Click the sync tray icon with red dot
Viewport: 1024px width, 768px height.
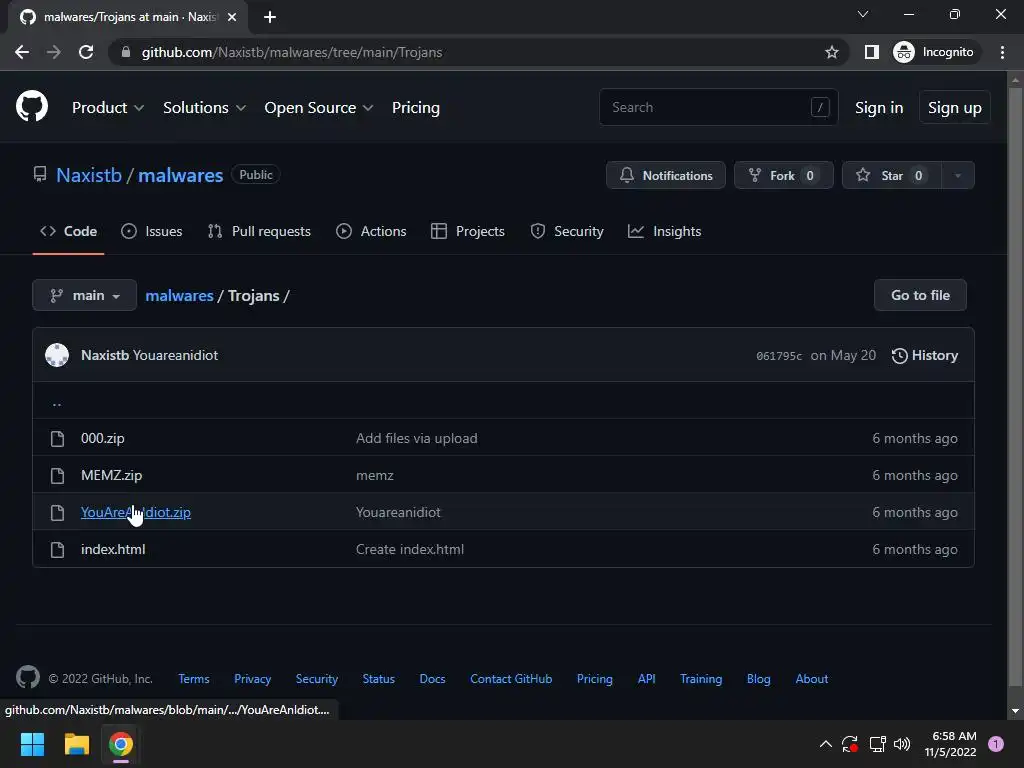click(850, 744)
